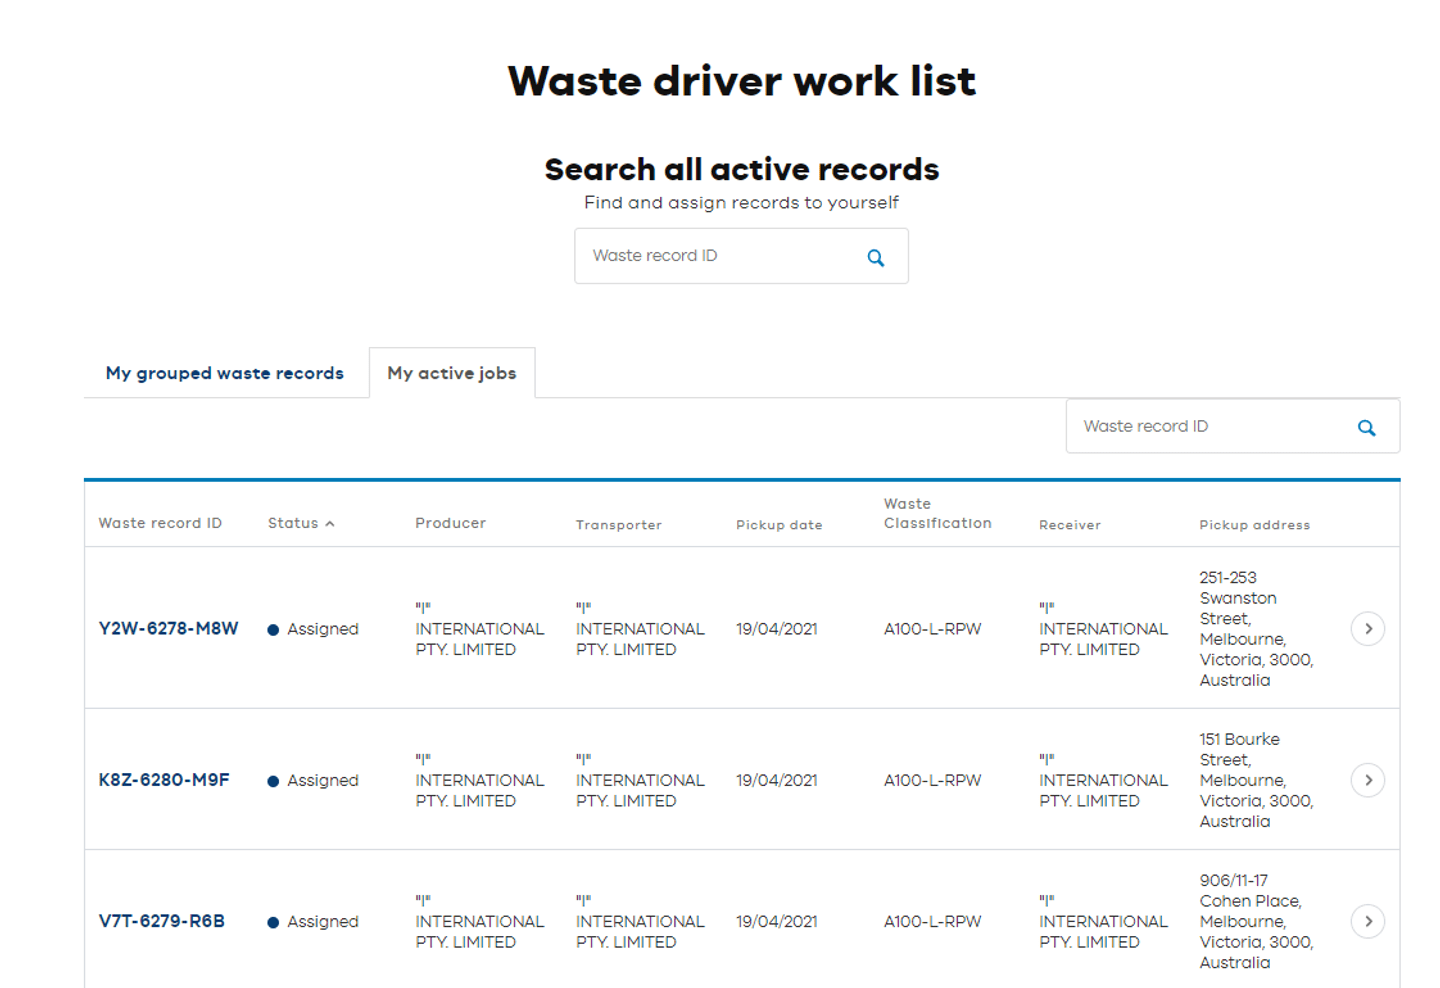
Task: Click the Assigned status dot on V7T-6279-R6B row
Action: coord(272,921)
